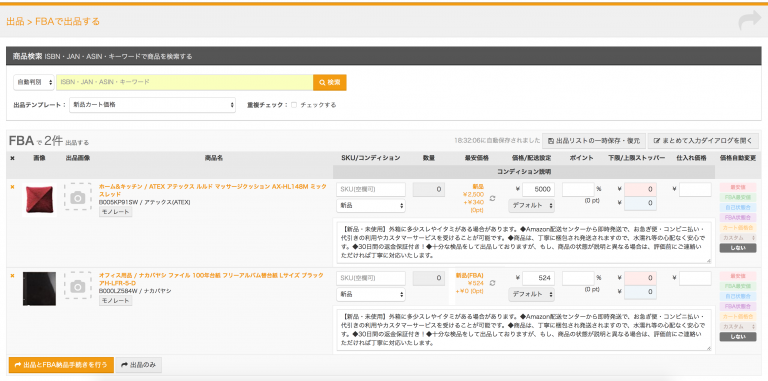Refresh lowest price for the Nakabayashi album

click(x=492, y=283)
